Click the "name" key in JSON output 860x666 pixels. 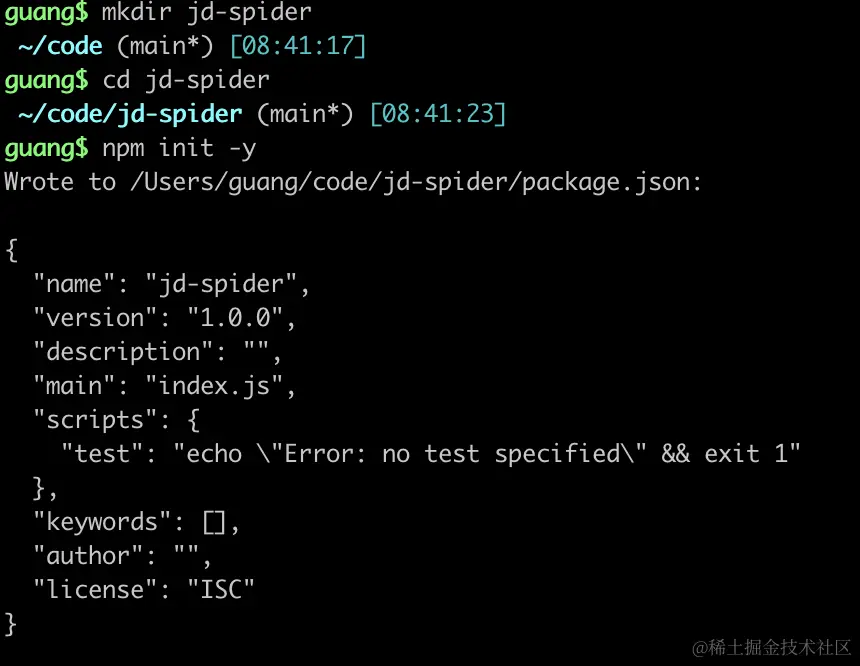pyautogui.click(x=74, y=284)
